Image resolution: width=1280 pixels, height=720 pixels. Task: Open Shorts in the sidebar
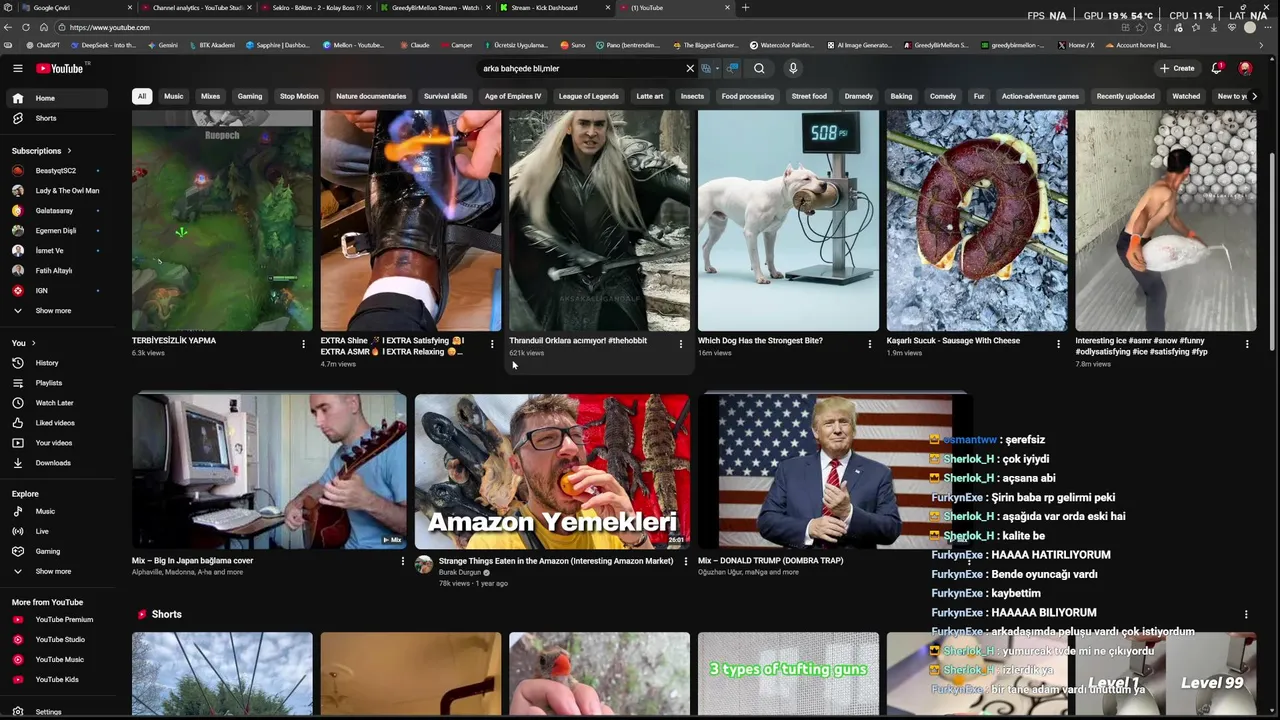(x=59, y=118)
